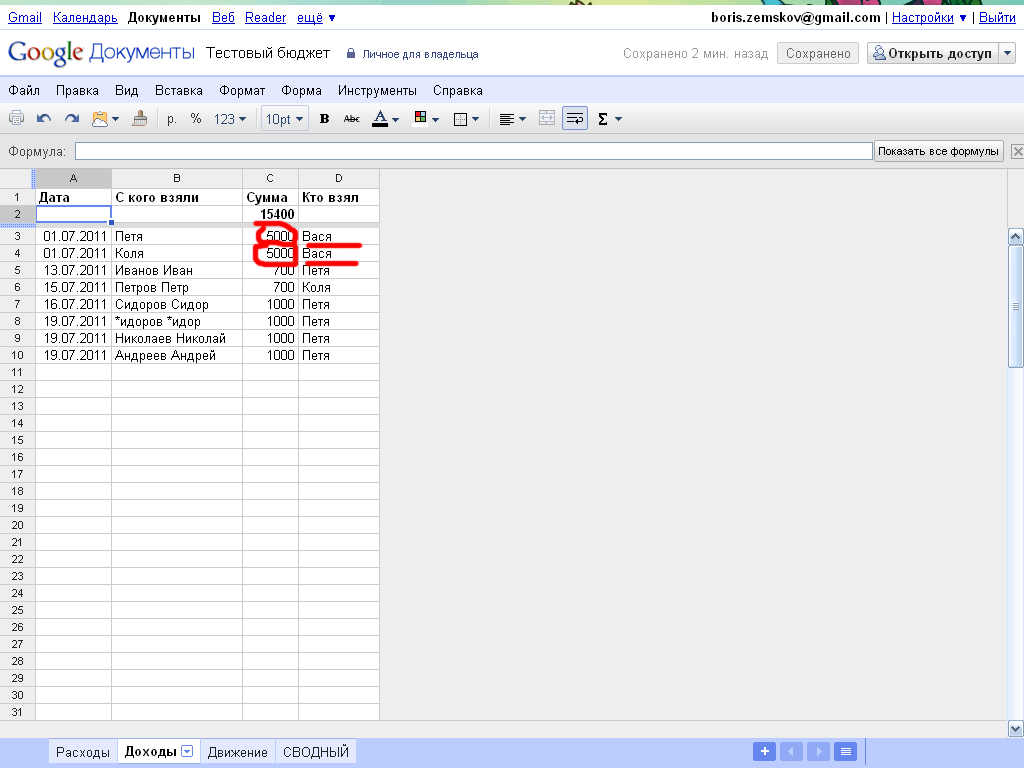The height and width of the screenshot is (768, 1024).
Task: Show the list of all sheets
Action: point(845,752)
